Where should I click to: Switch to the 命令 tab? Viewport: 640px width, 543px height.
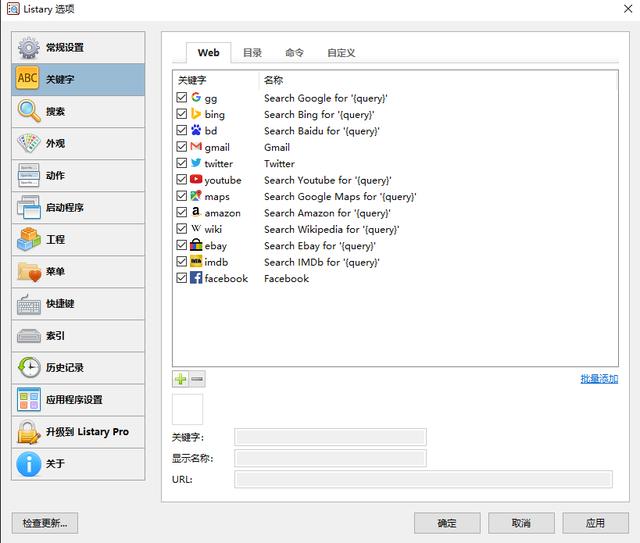(294, 53)
